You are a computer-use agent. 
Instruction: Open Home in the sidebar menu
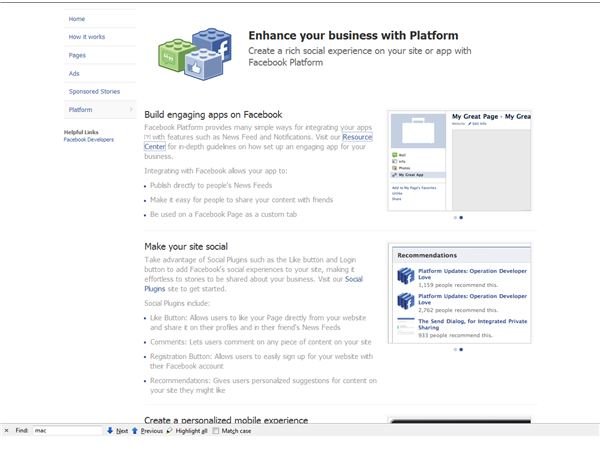pos(77,19)
